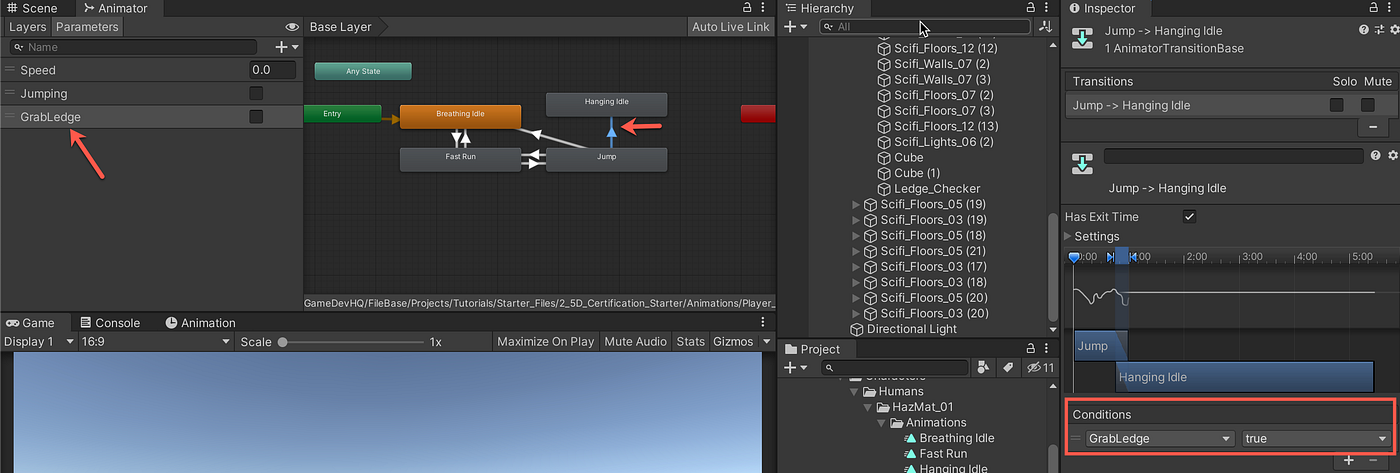Click the Project panel lock icon

point(1033,349)
